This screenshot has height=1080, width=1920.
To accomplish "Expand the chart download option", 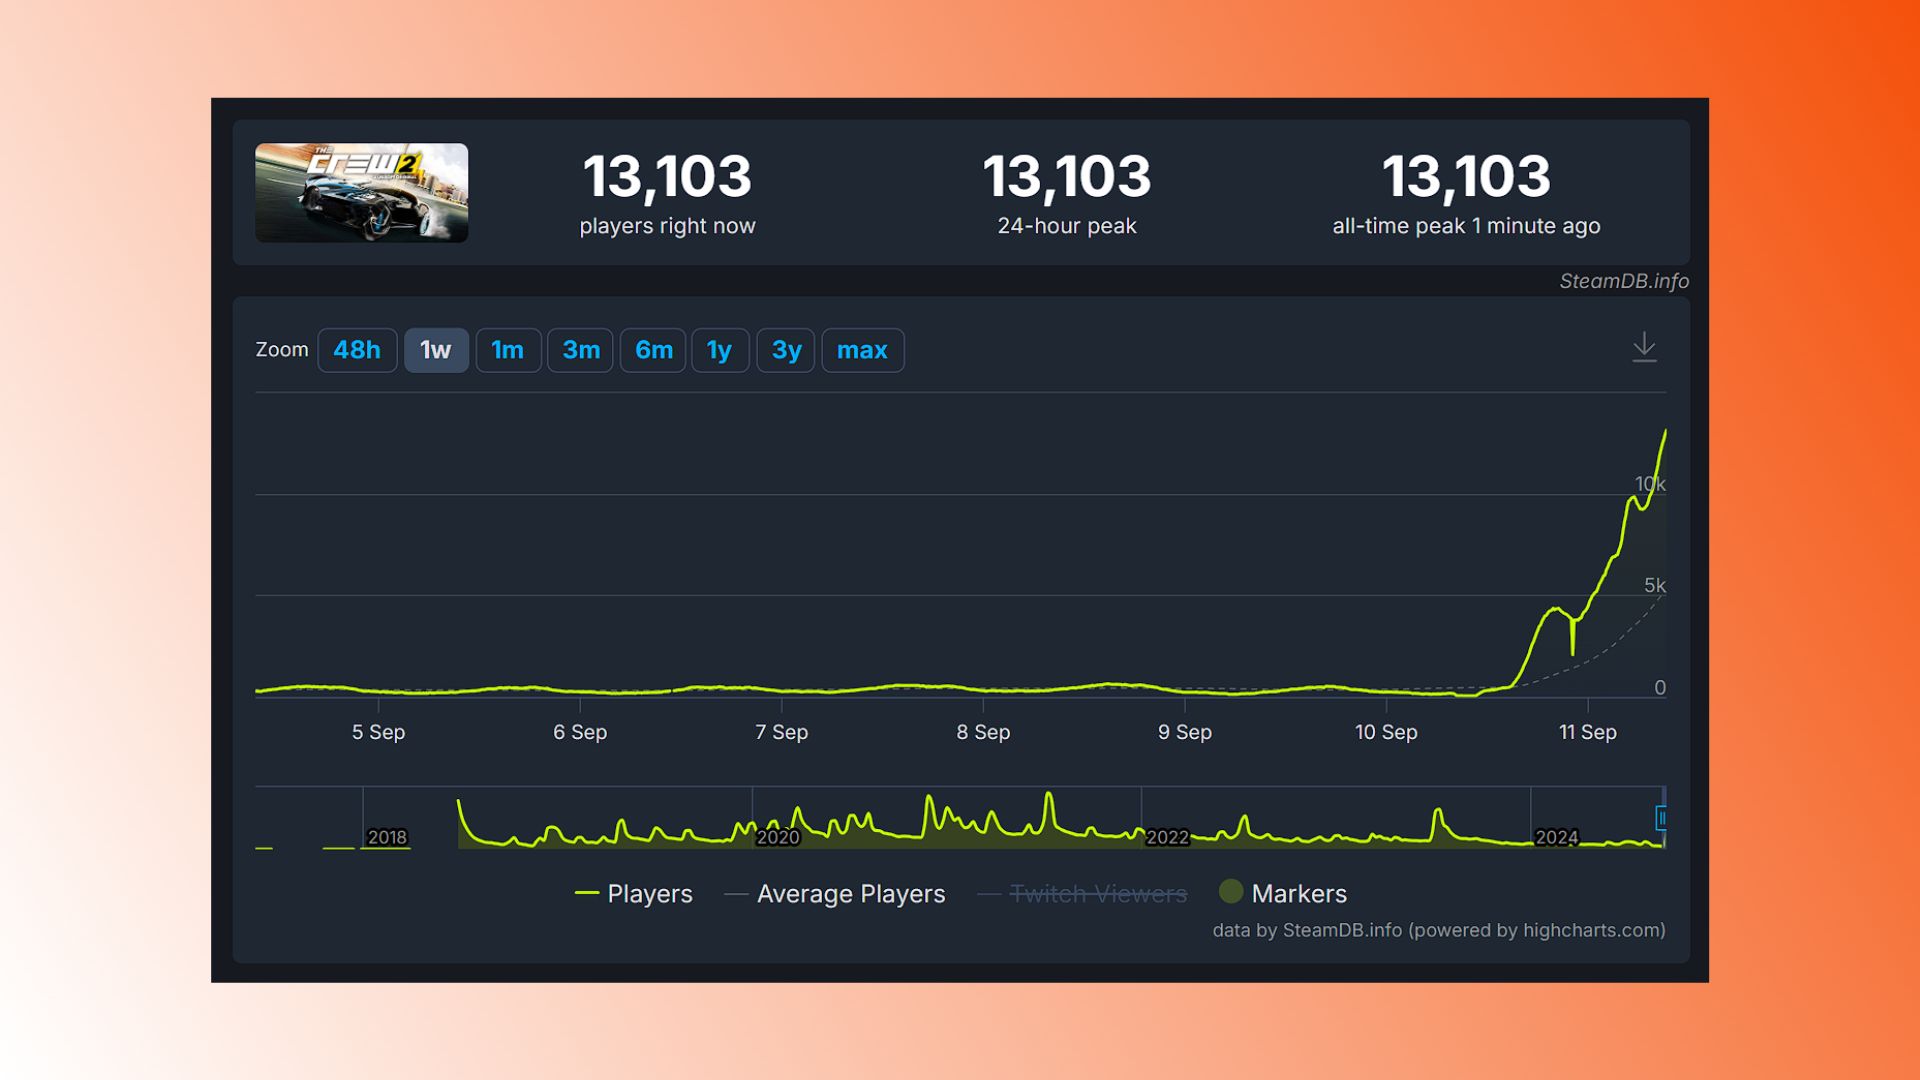I will (x=1644, y=347).
